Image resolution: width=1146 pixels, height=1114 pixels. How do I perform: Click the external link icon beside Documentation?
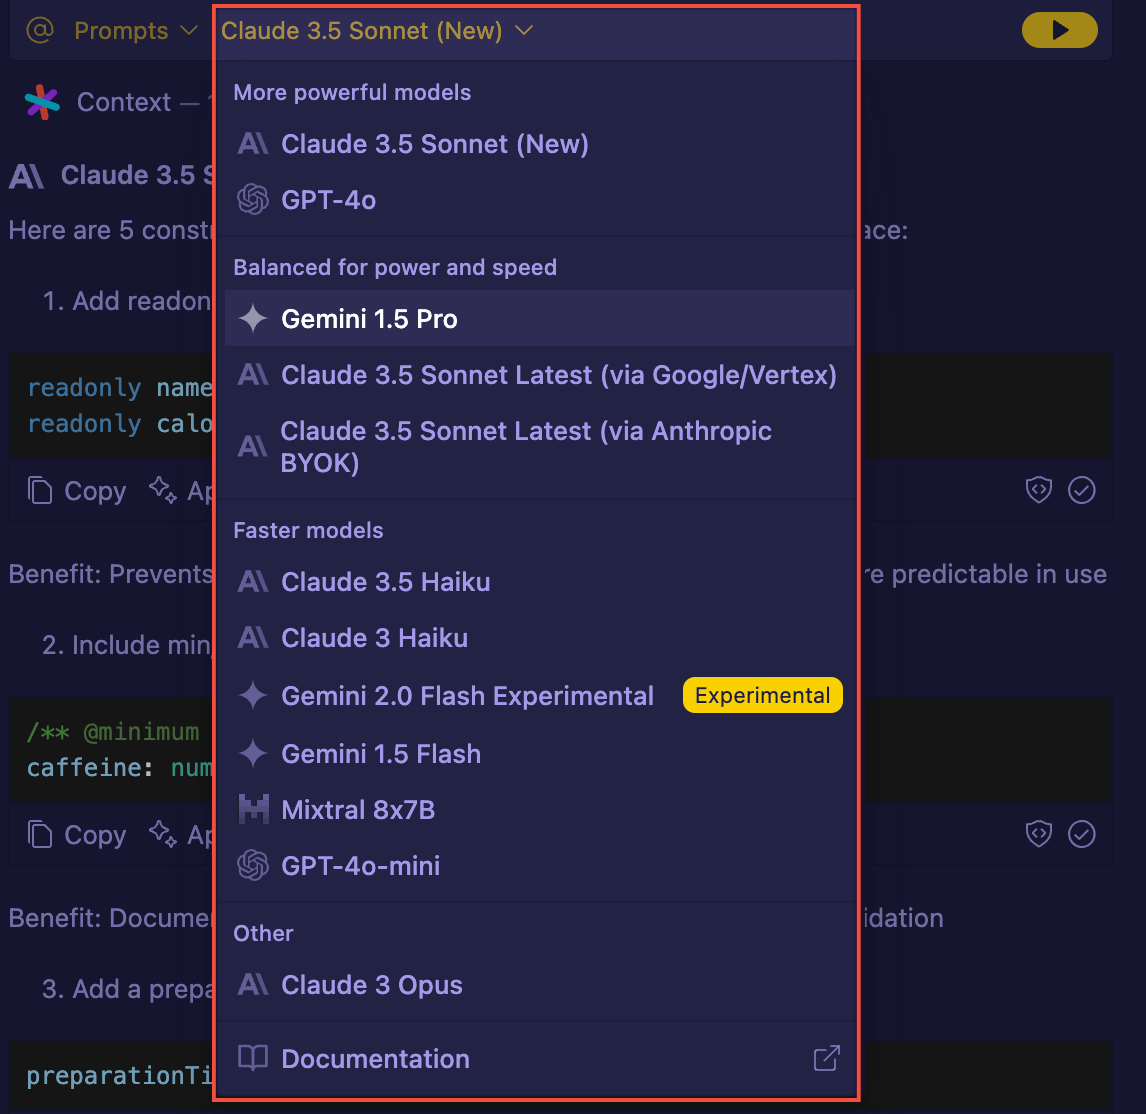tap(827, 1058)
